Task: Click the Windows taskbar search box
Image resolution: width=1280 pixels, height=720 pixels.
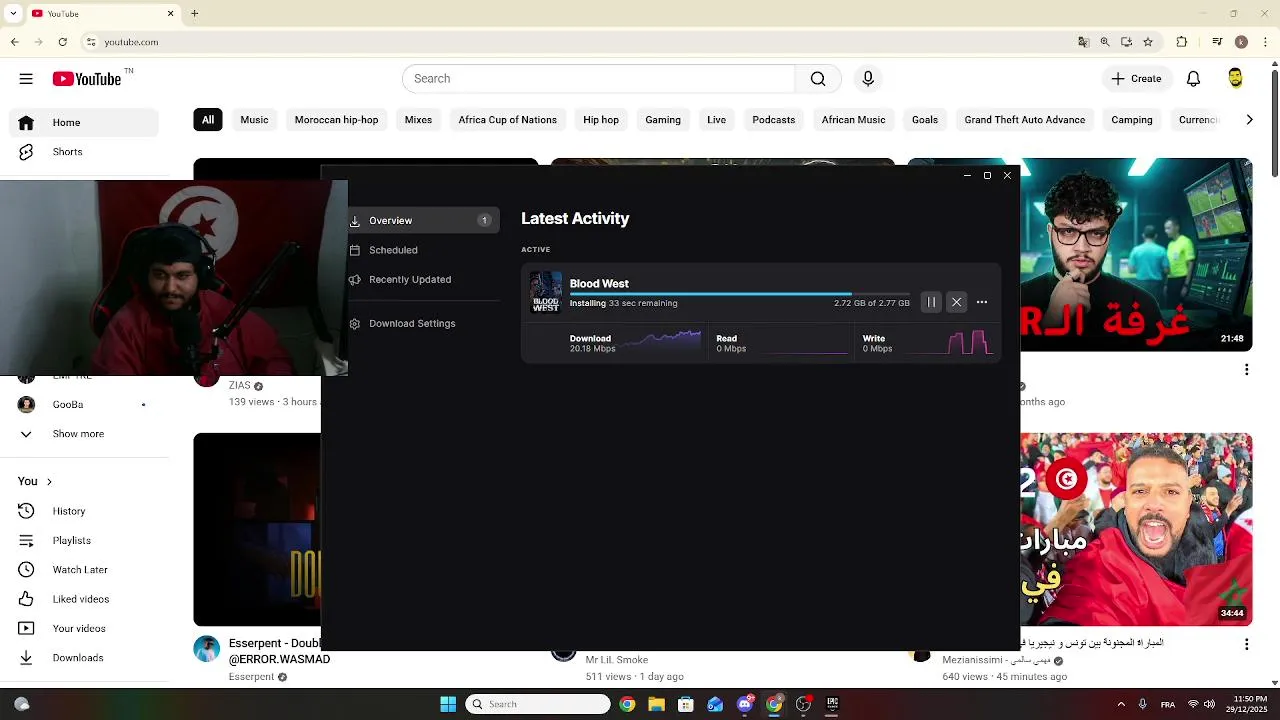Action: pyautogui.click(x=538, y=704)
